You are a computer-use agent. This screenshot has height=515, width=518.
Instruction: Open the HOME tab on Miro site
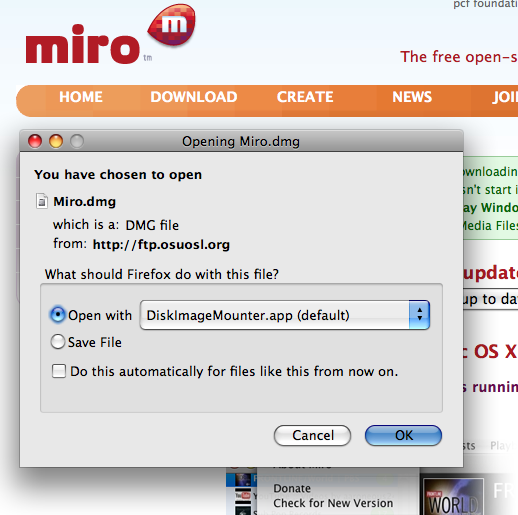pos(81,97)
